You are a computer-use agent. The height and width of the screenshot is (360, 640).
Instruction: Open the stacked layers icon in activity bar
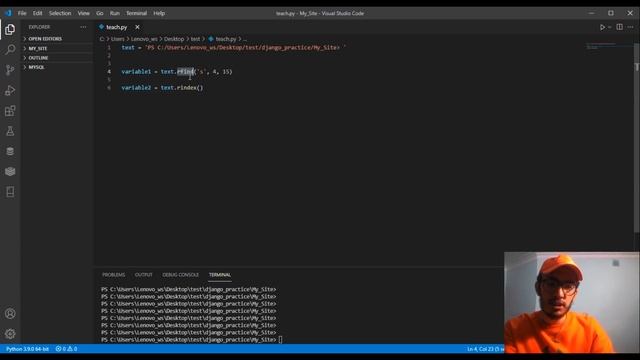10,171
